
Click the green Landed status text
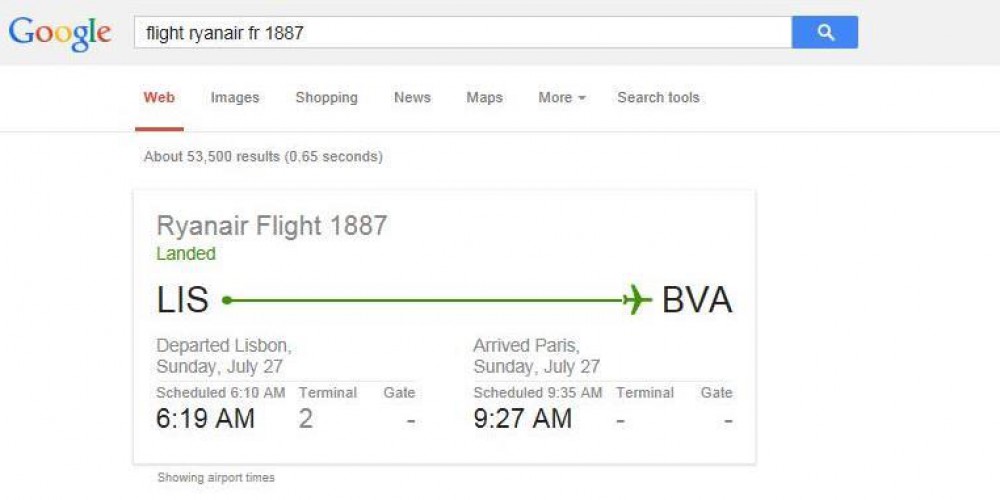point(186,254)
